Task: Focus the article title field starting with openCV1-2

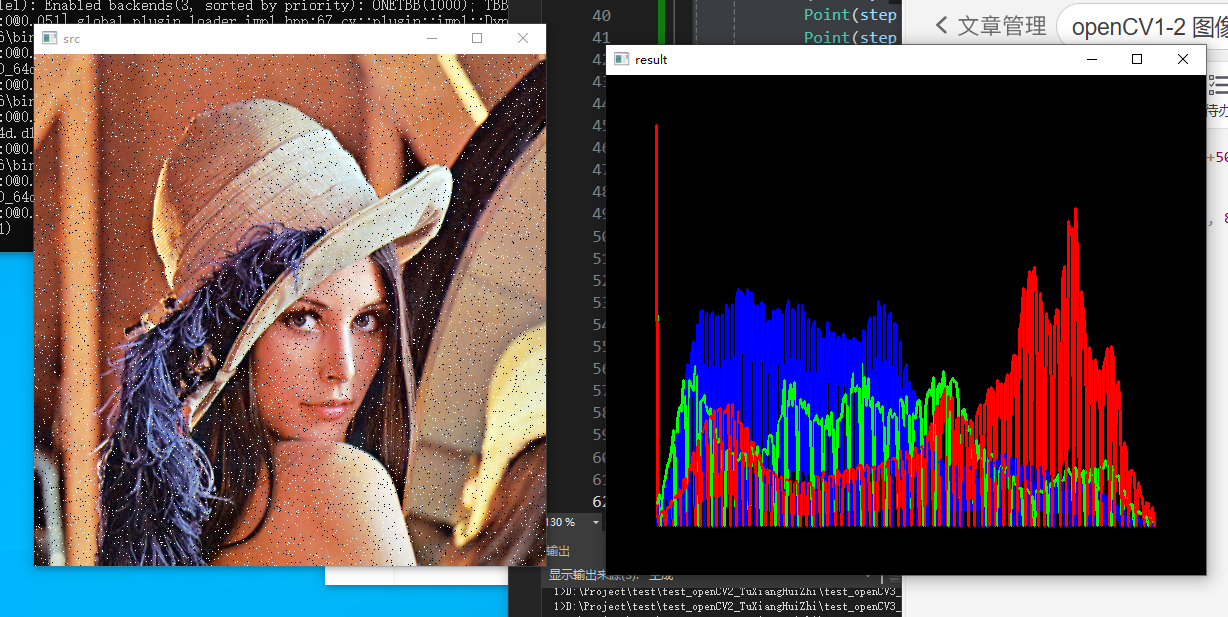Action: 1142,27
